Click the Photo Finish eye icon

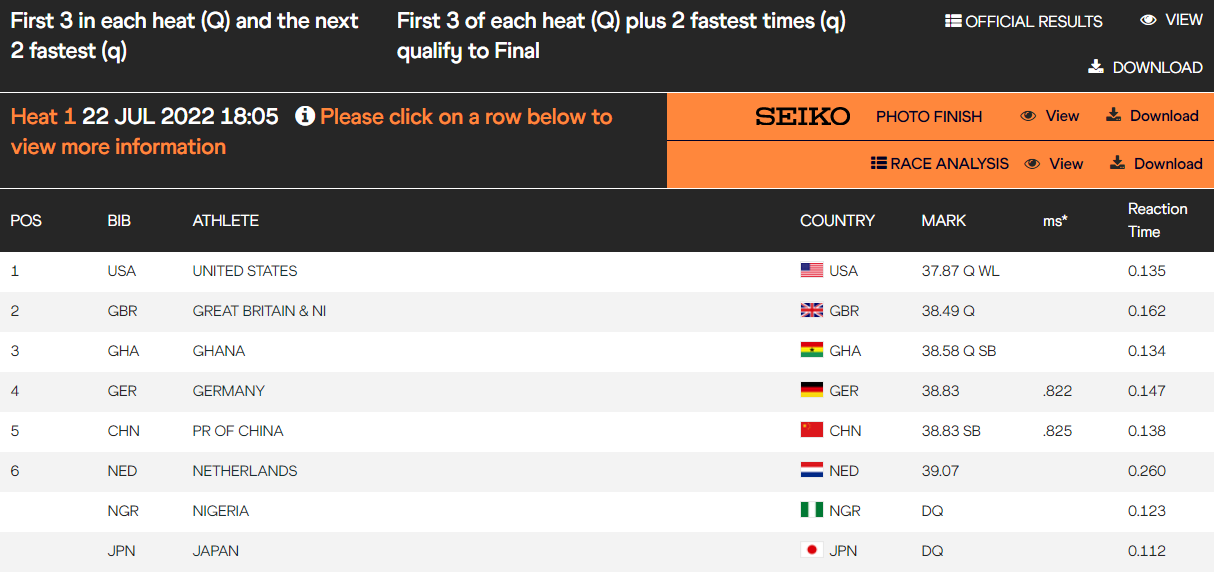(x=1028, y=116)
